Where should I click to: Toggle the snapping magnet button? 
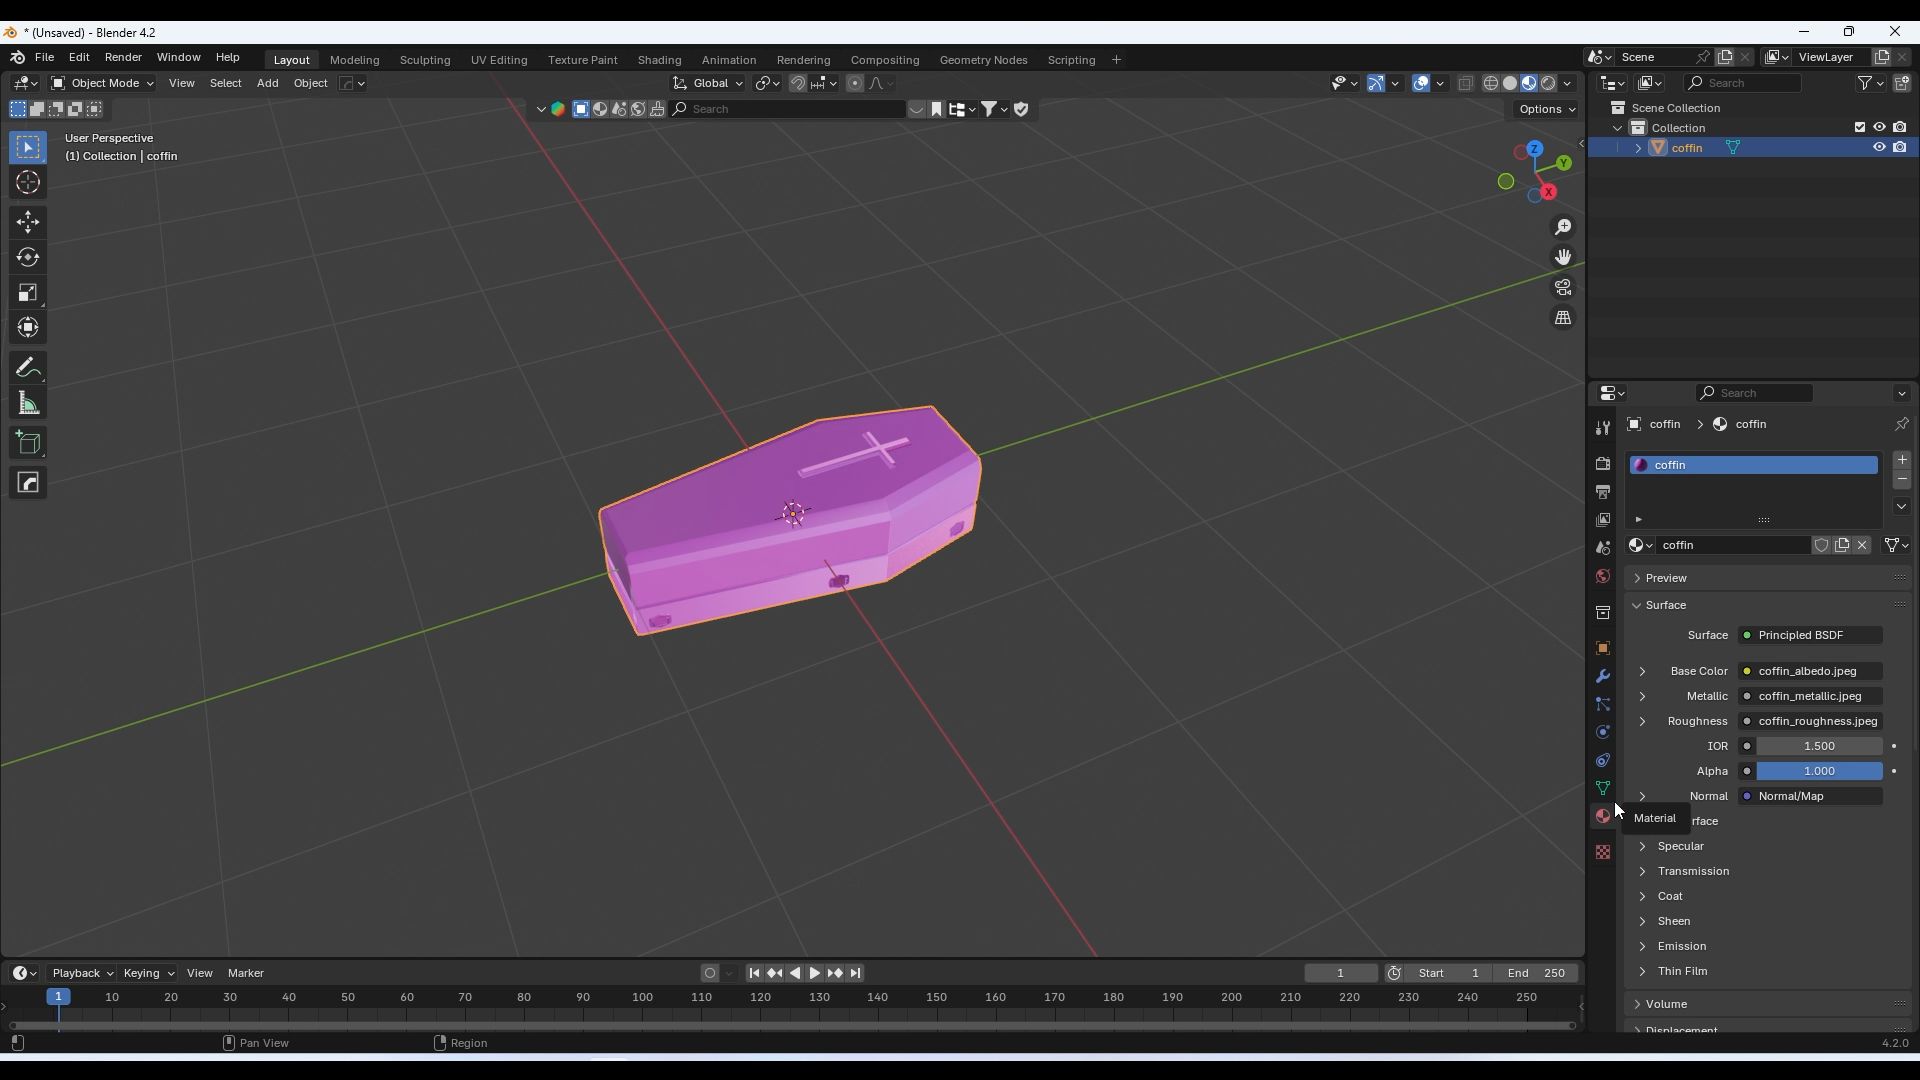[797, 84]
